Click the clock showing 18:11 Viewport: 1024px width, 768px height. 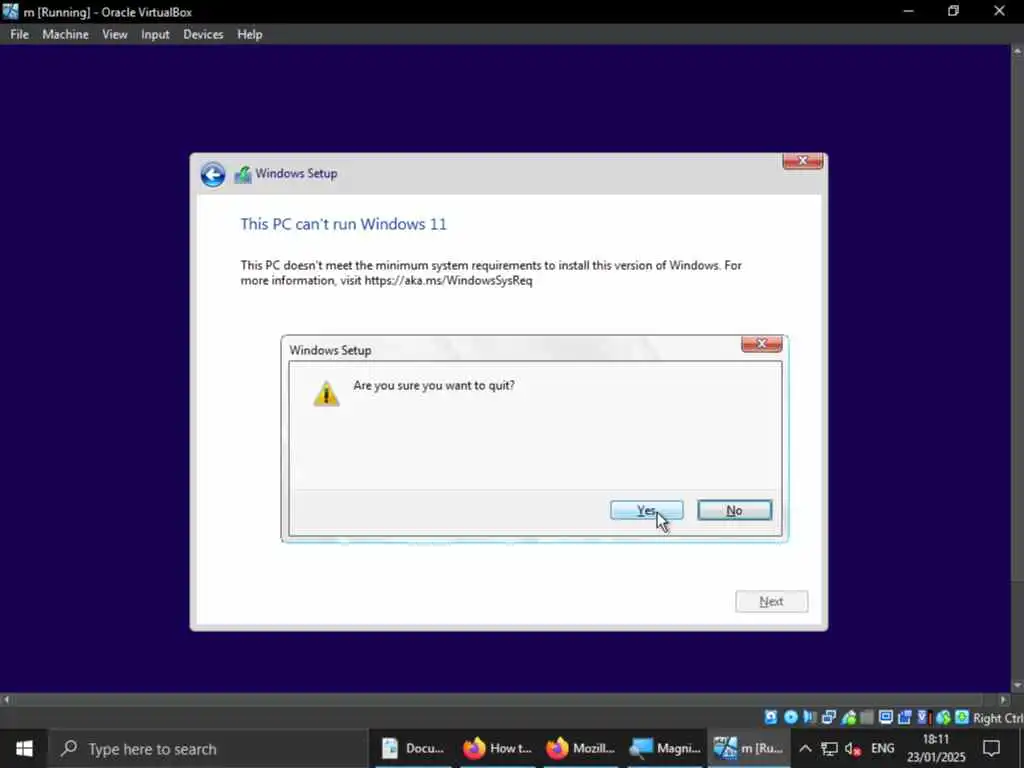[935, 739]
